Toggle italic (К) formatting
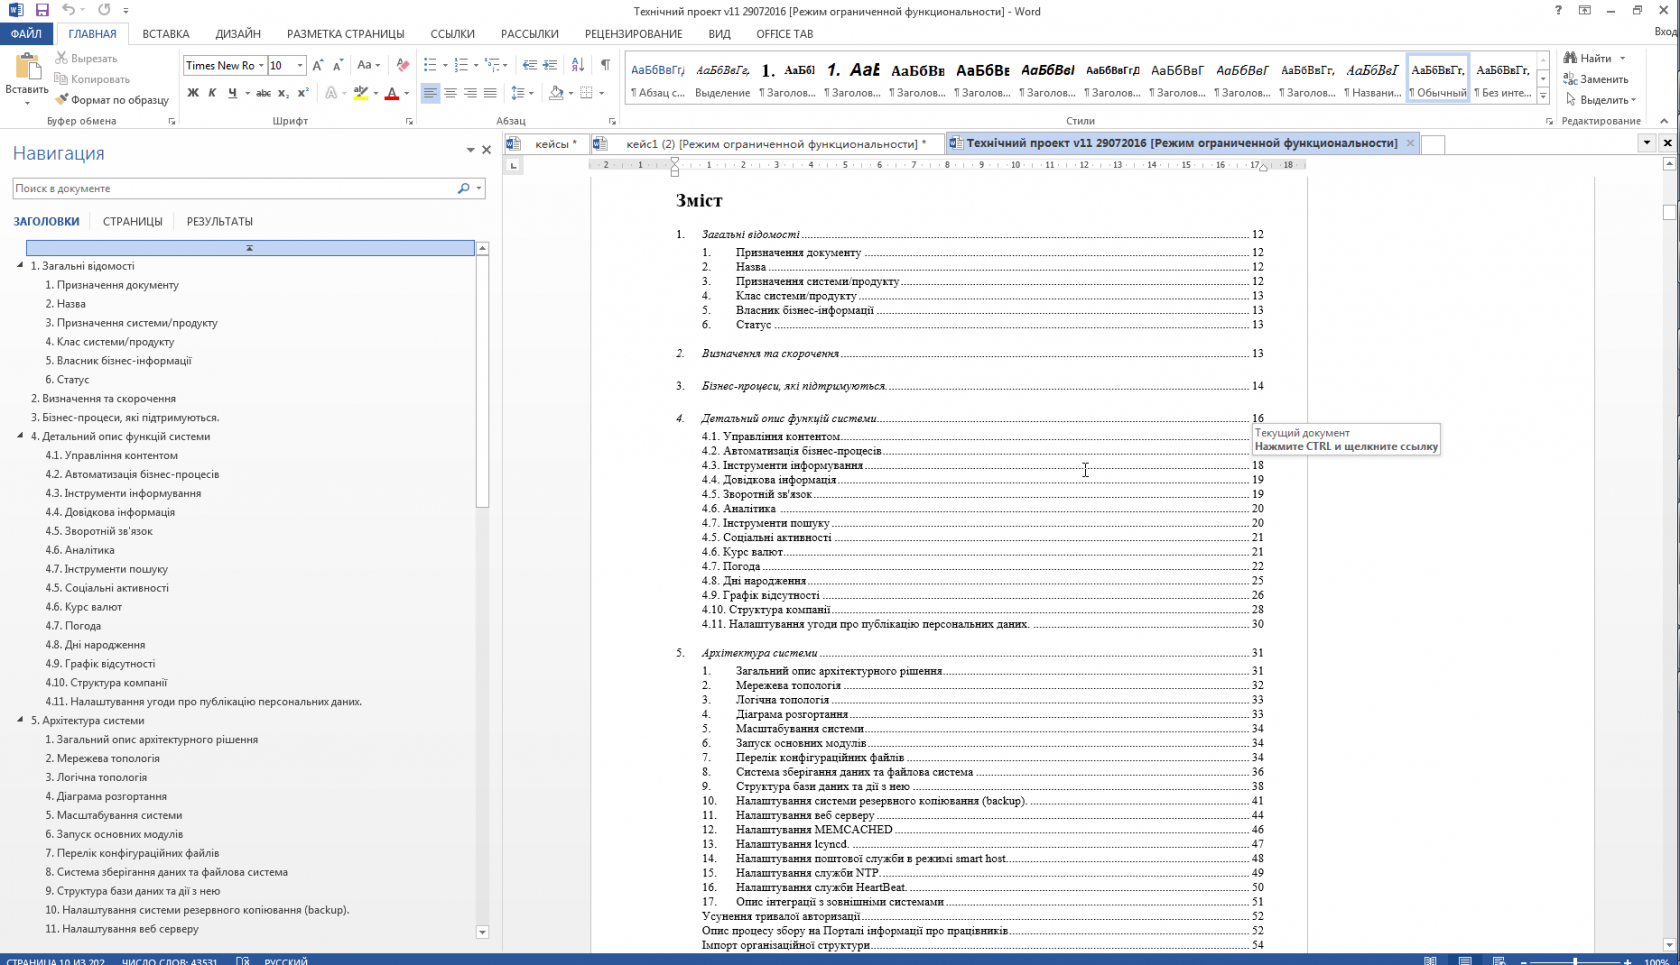Viewport: 1680px width, 965px height. [x=212, y=93]
